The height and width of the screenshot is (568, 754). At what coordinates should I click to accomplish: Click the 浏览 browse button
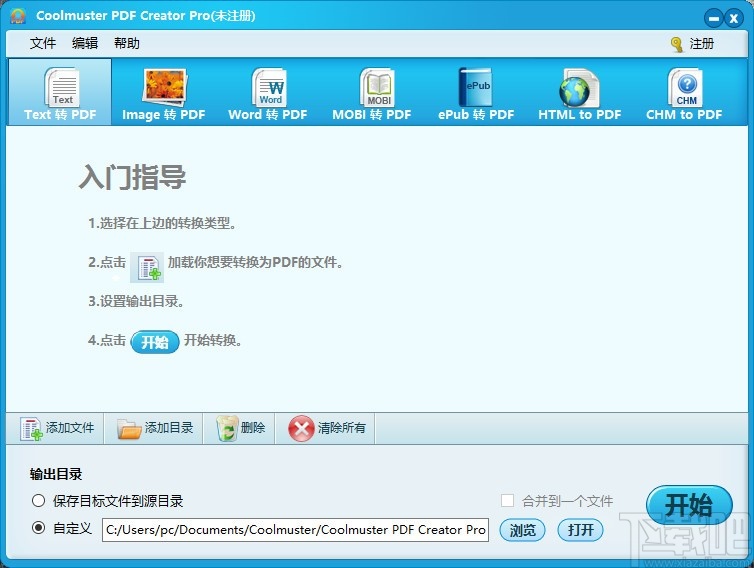[x=522, y=530]
